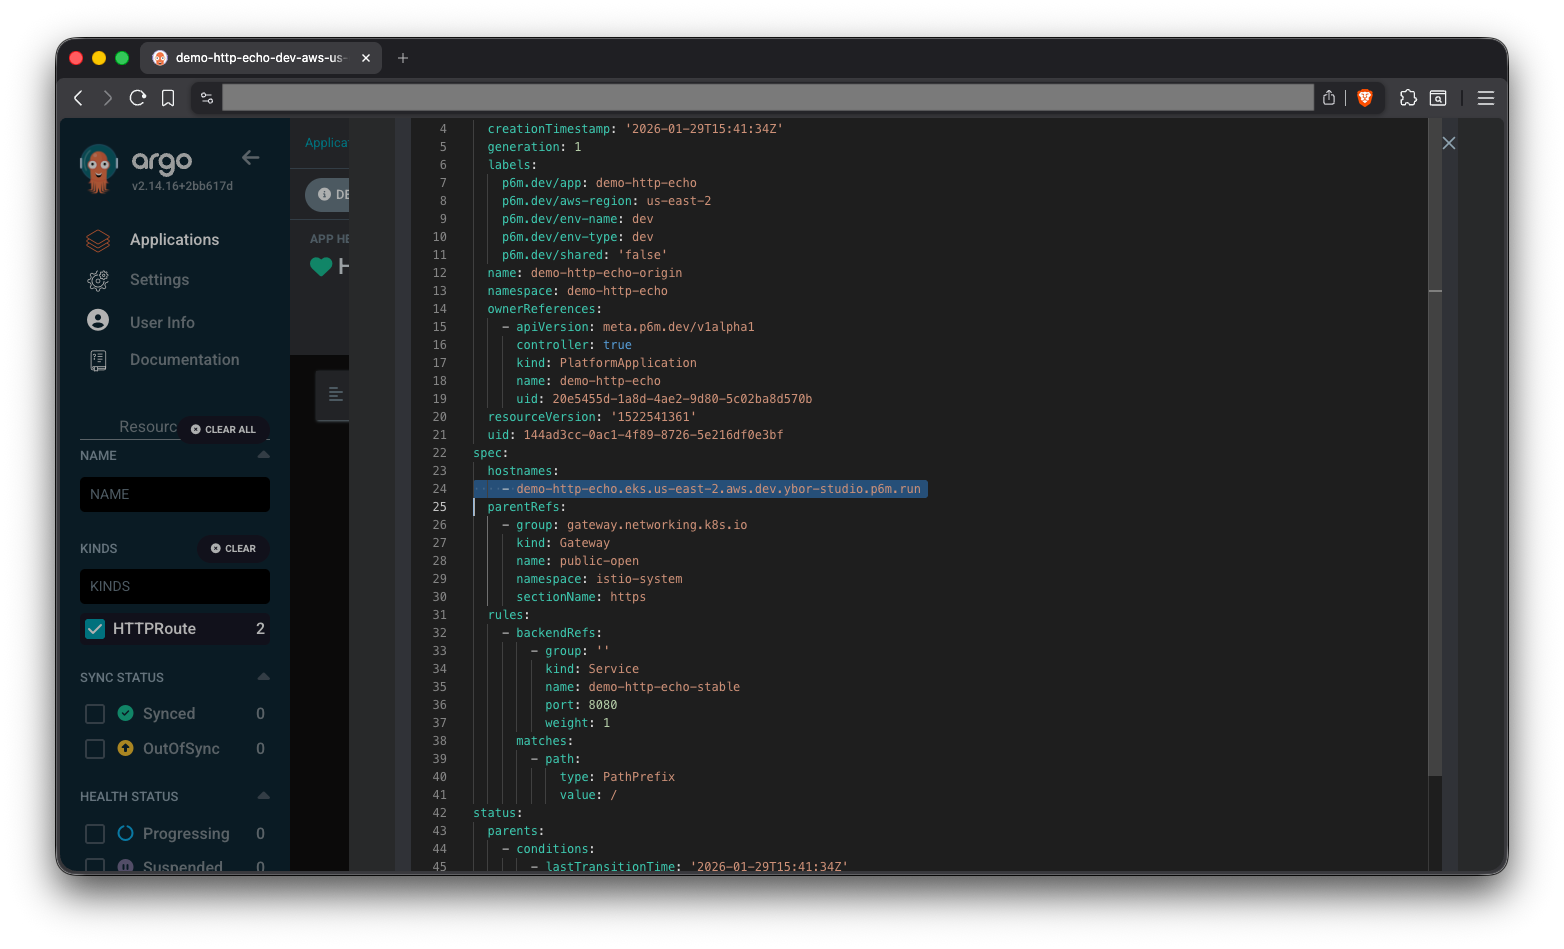Click the Clear kinds filter button
The width and height of the screenshot is (1564, 949).
click(233, 548)
